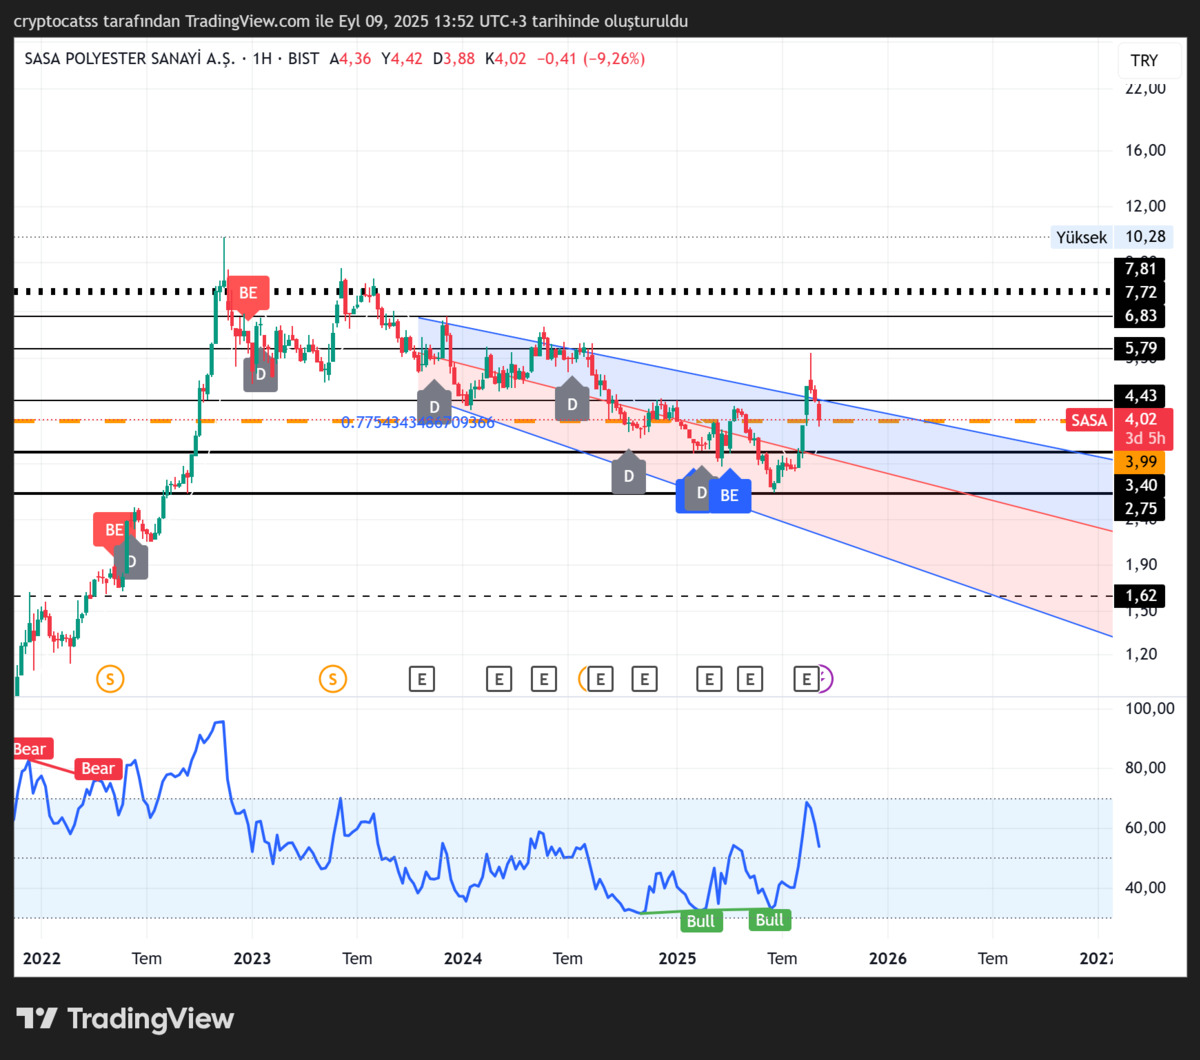
Task: Click the 16,00 price axis value
Action: pos(1145,150)
